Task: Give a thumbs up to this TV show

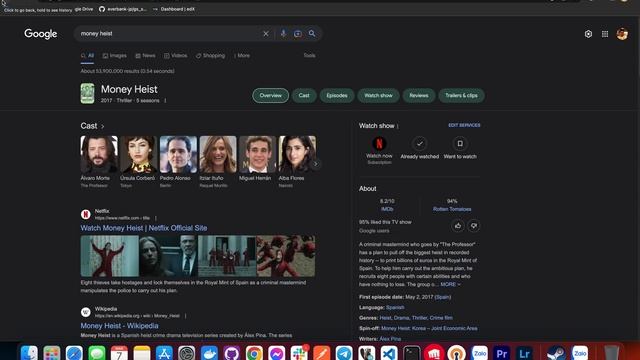Action: (458, 226)
